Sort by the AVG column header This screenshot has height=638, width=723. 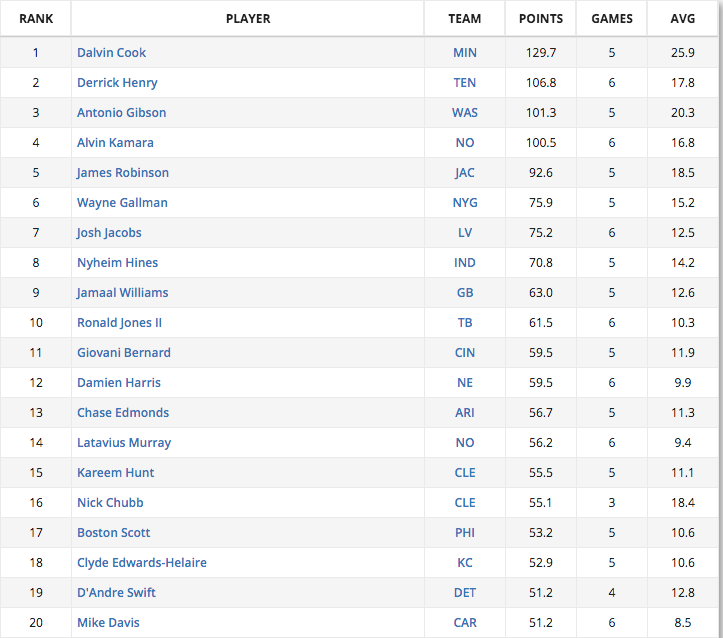click(x=682, y=18)
